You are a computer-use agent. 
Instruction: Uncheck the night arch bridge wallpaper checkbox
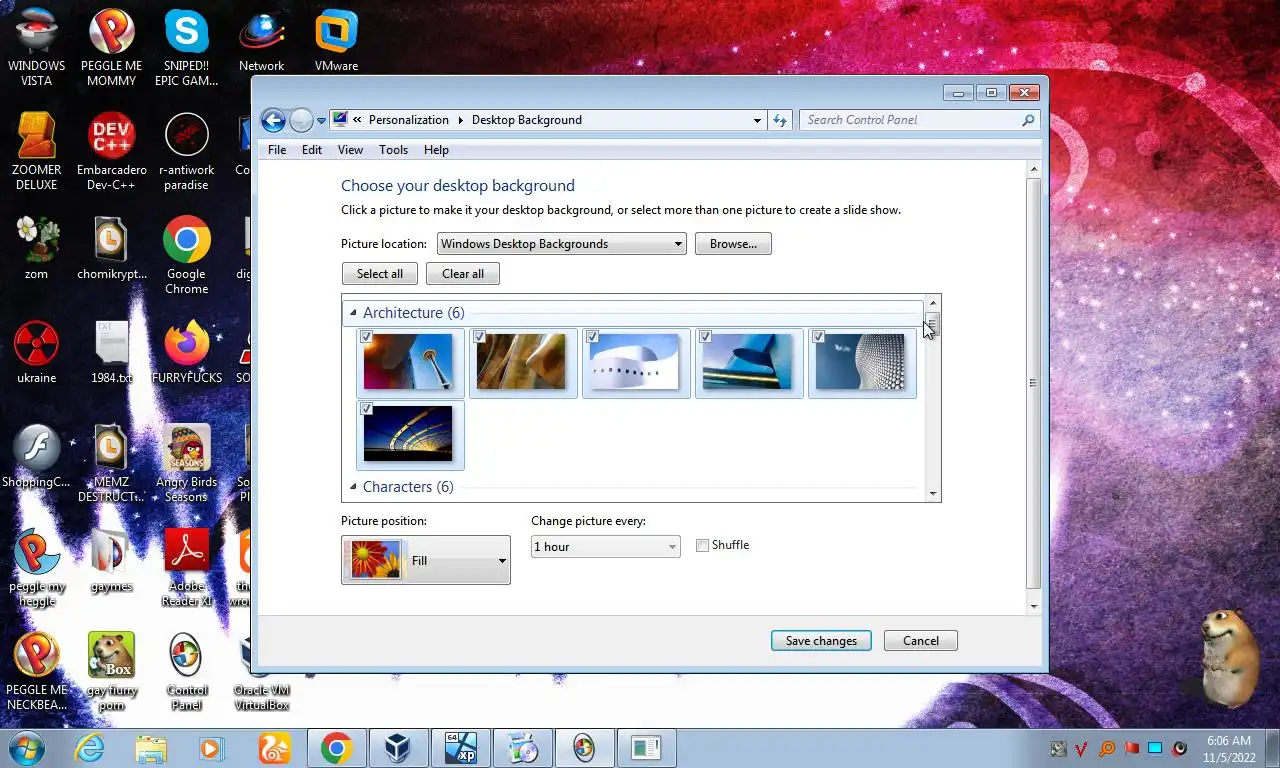(366, 409)
